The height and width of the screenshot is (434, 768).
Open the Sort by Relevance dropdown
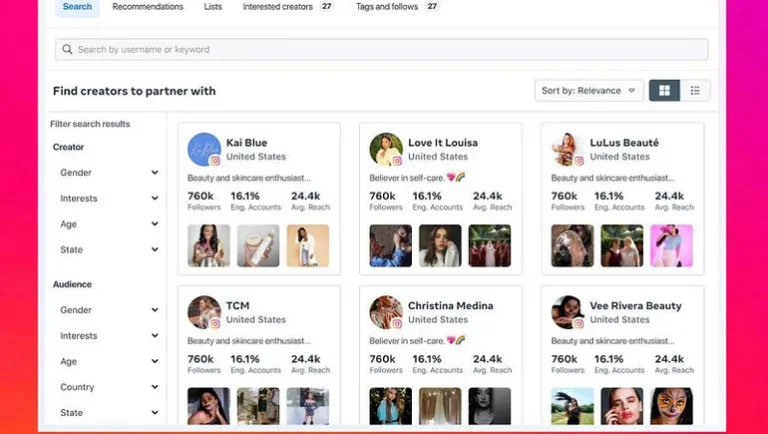(588, 91)
